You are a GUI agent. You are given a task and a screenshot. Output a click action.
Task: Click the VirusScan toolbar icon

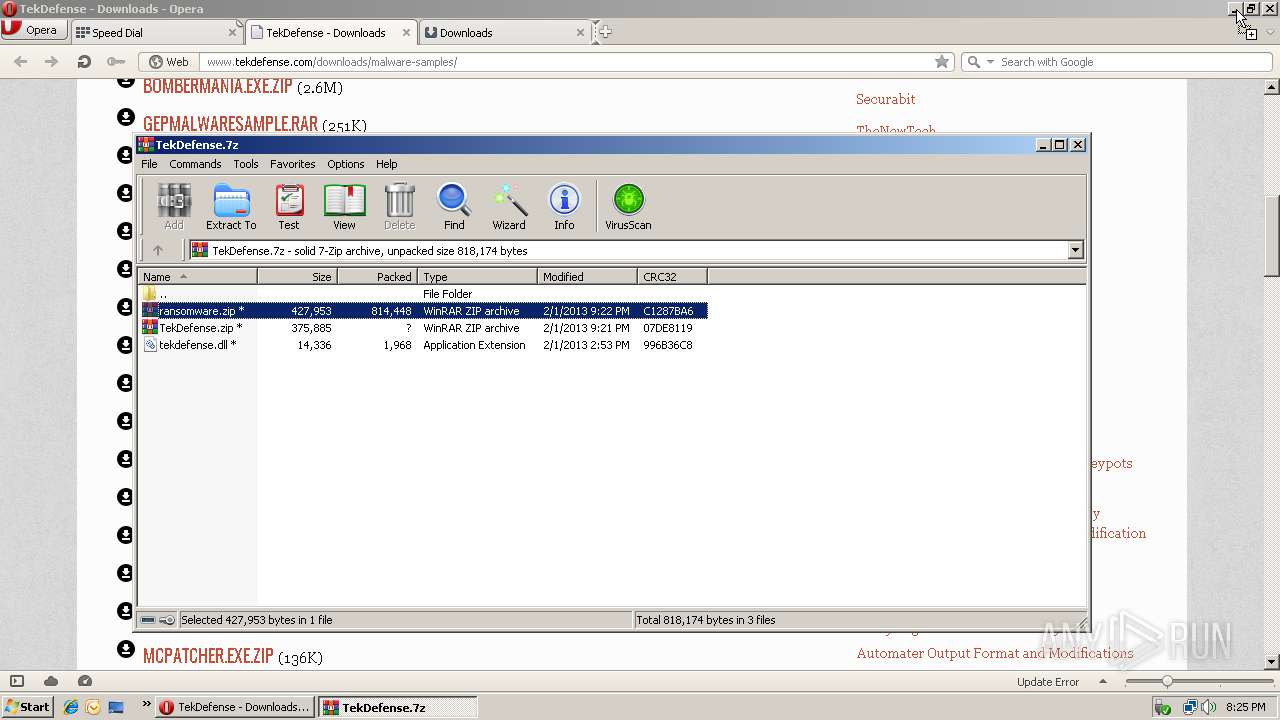628,207
